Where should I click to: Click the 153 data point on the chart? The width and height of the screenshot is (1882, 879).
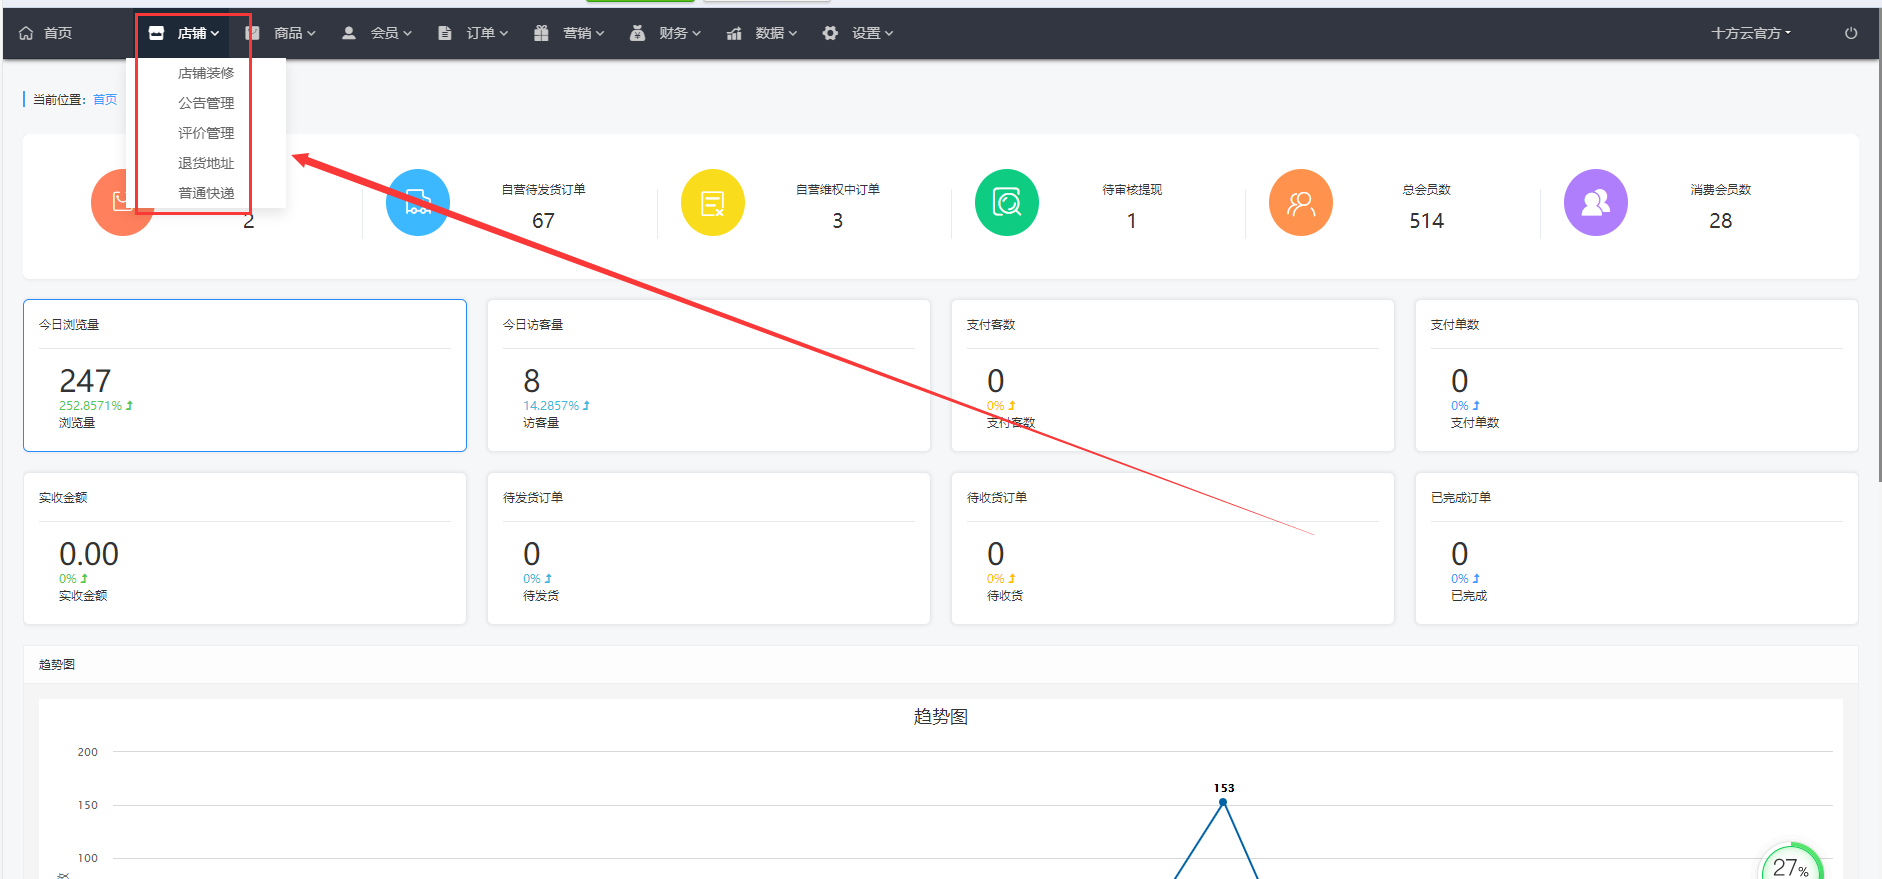pos(1223,802)
